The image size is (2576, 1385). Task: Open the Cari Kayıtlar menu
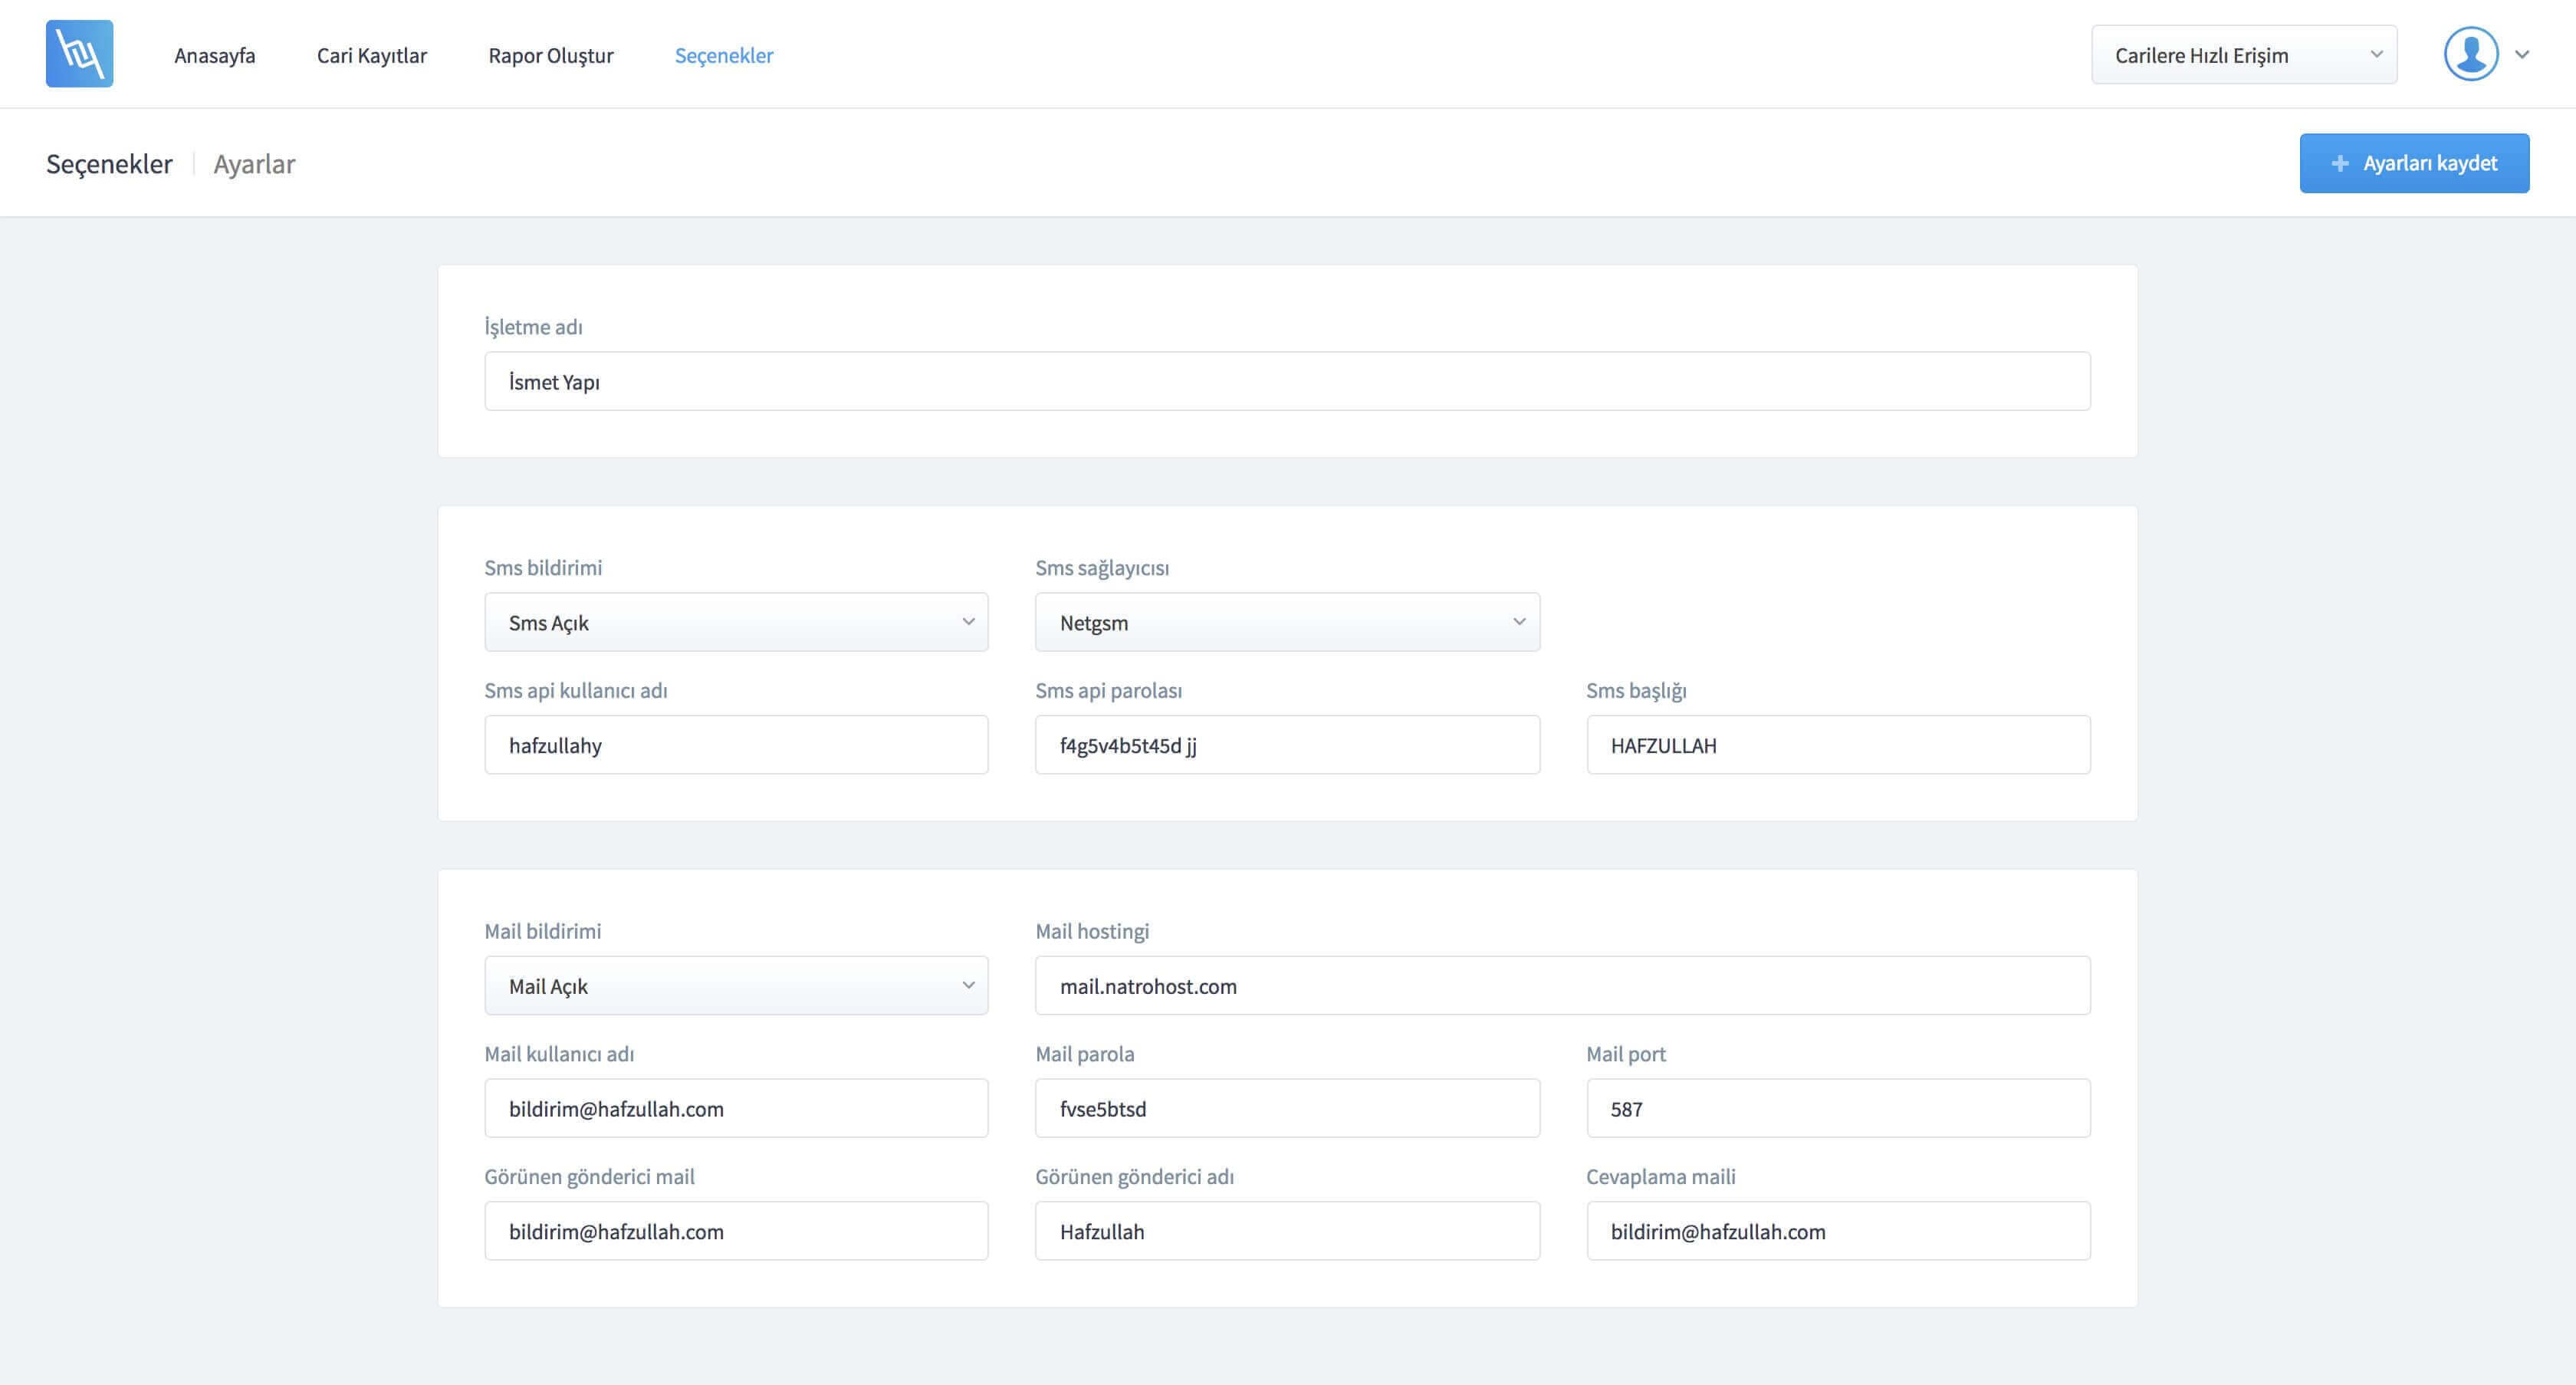tap(371, 55)
